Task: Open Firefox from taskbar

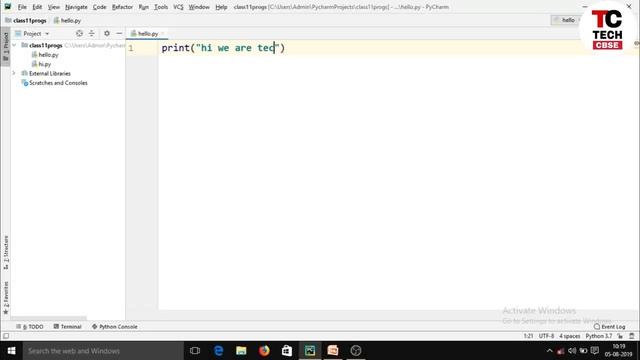Action: pyautogui.click(x=264, y=351)
